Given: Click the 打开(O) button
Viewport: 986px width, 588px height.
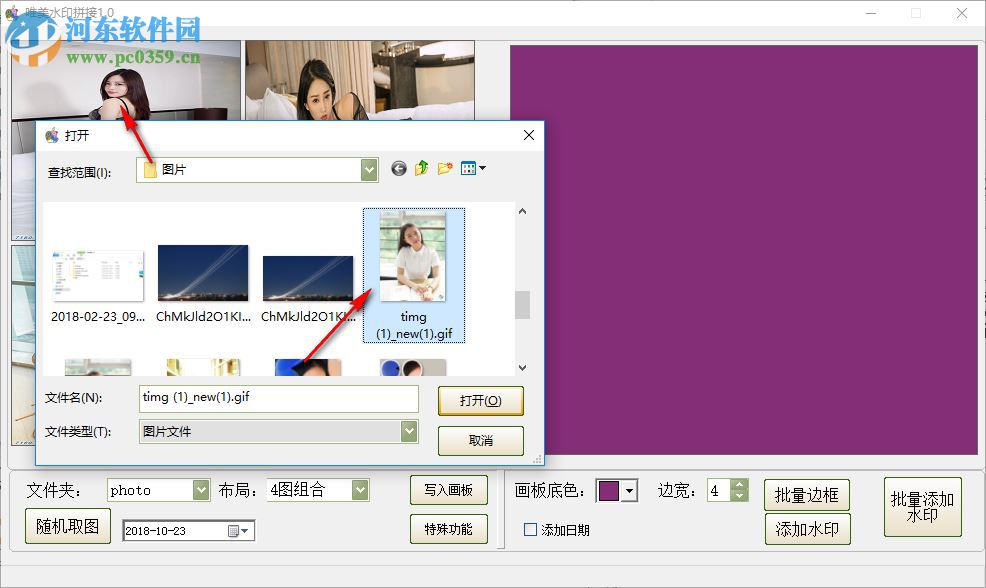Looking at the screenshot, I should coord(480,401).
